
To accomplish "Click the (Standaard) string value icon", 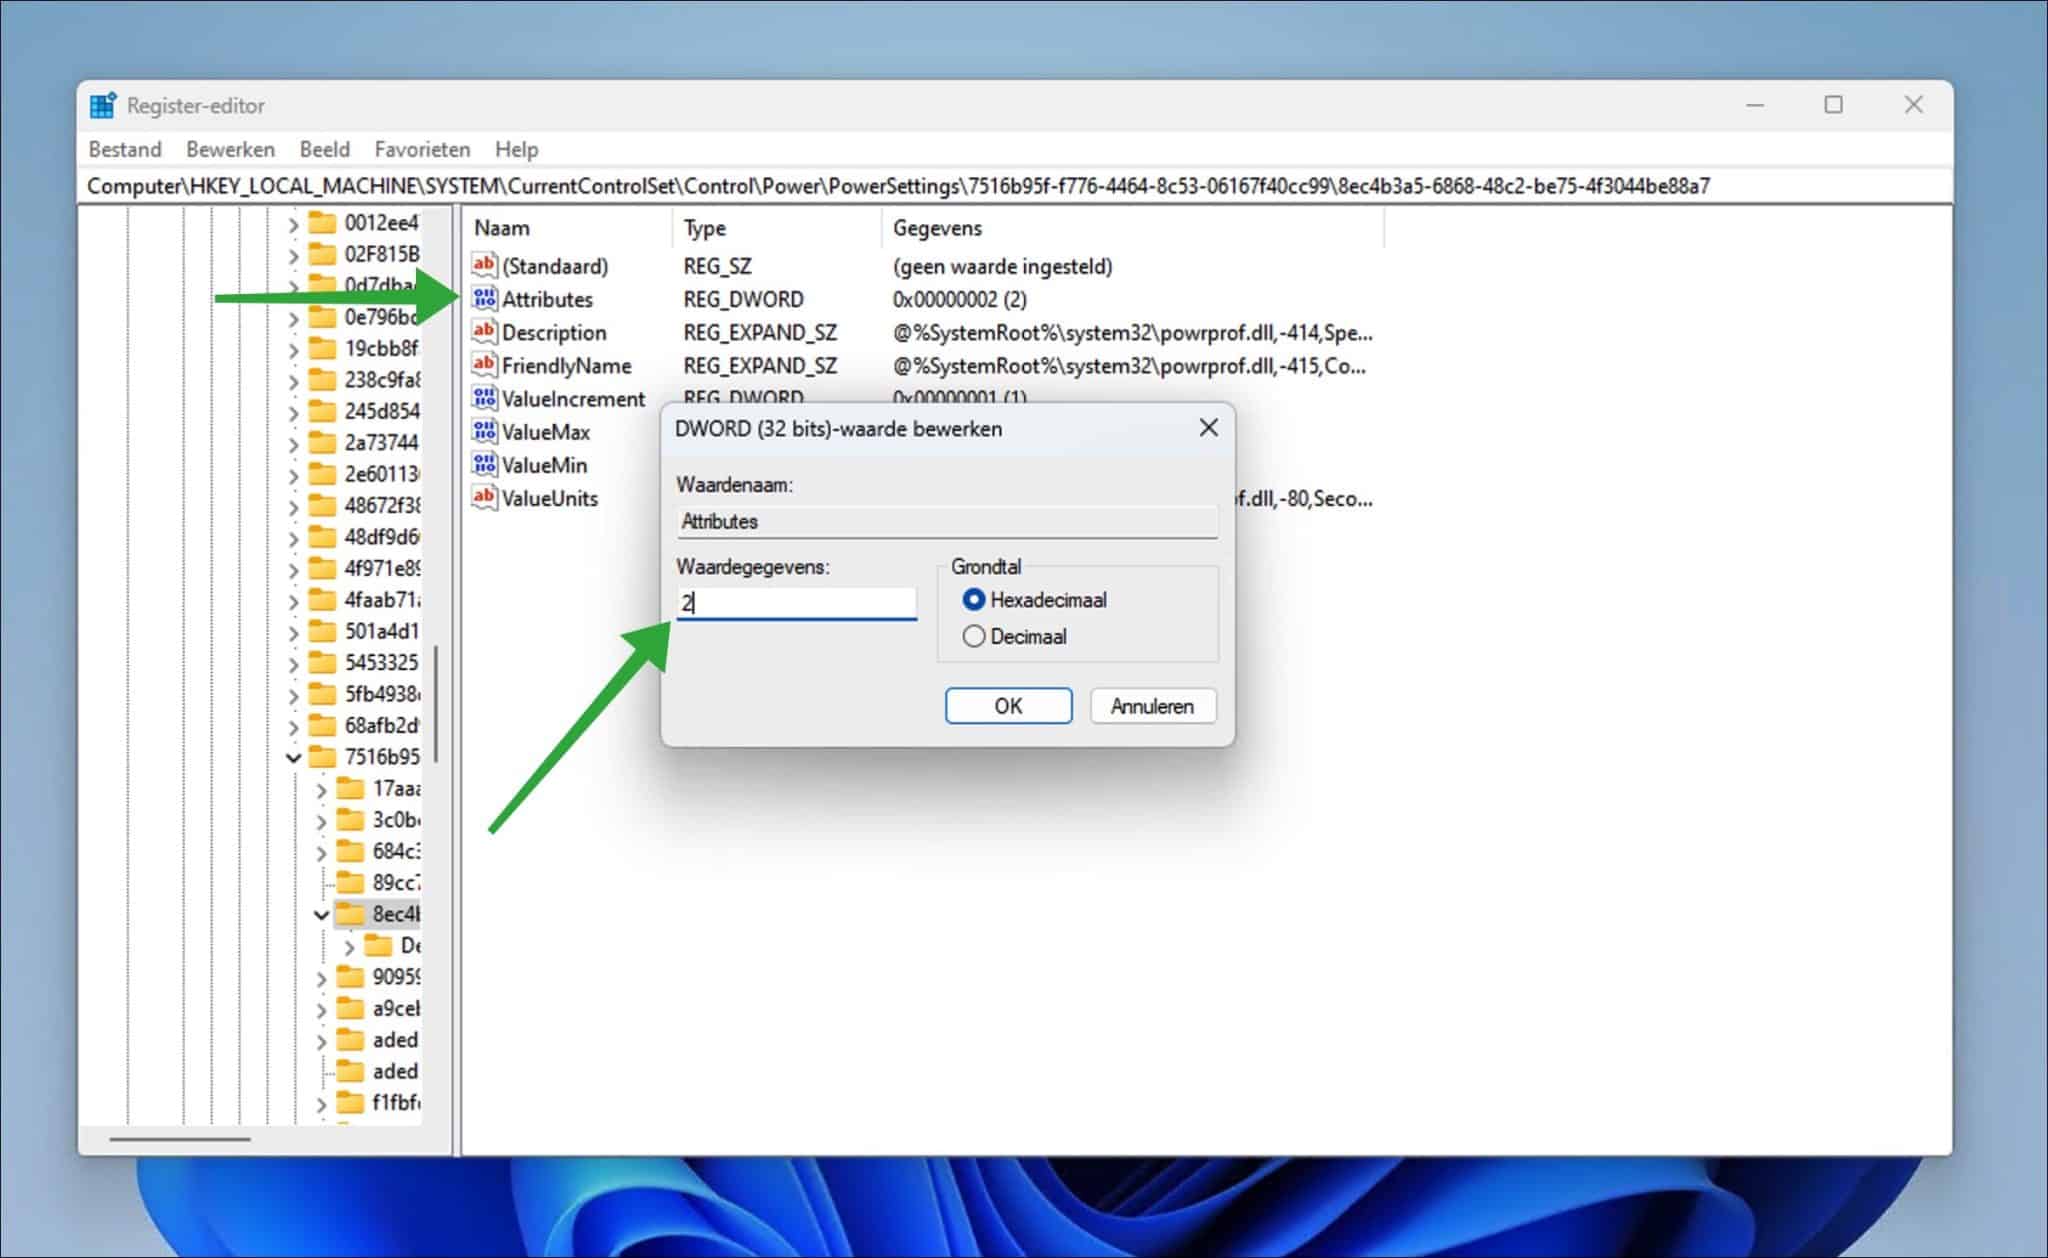I will click(x=485, y=265).
